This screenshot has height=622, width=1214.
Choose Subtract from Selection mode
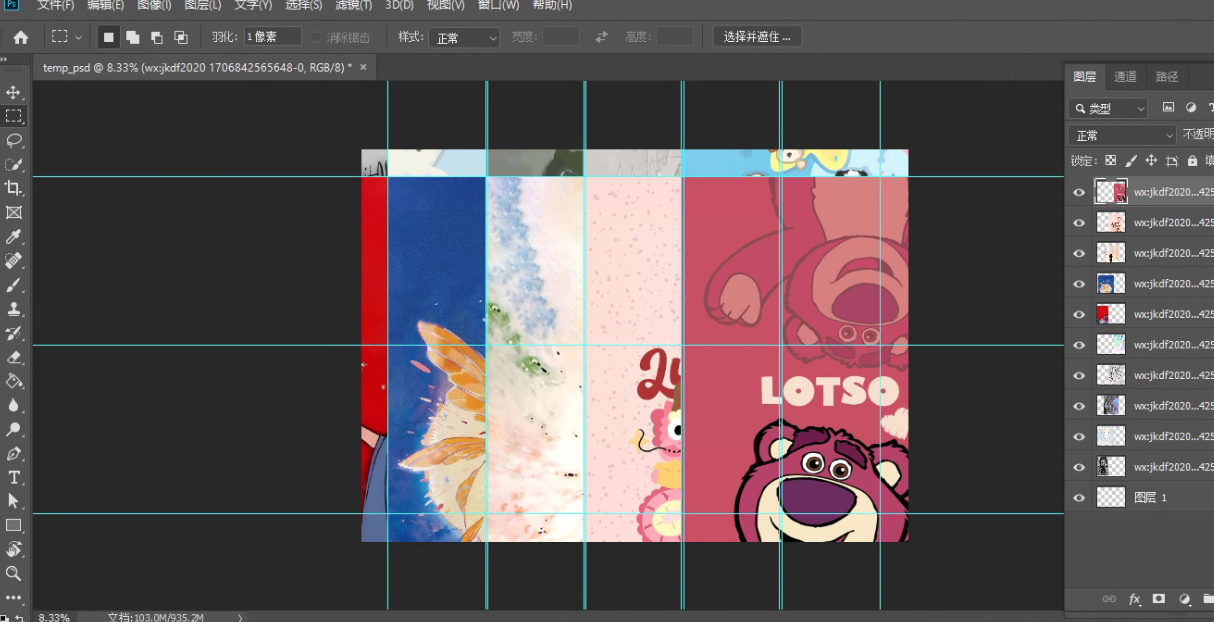click(156, 37)
